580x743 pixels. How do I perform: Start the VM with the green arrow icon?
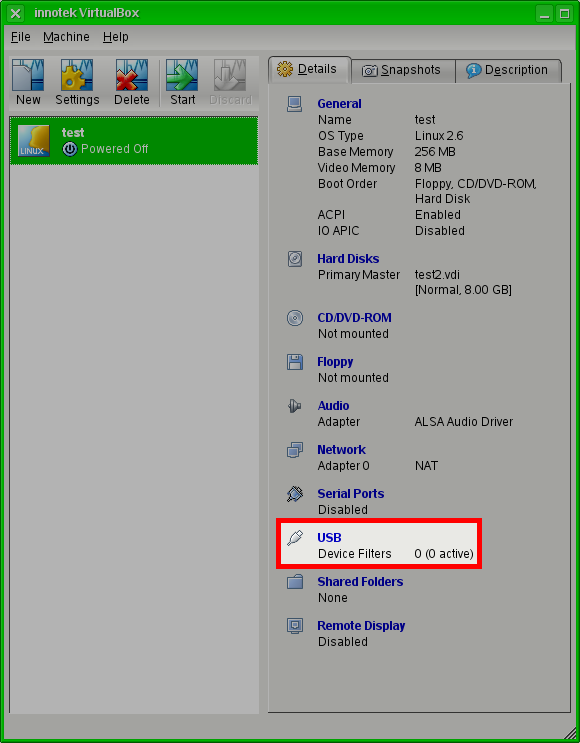point(182,75)
